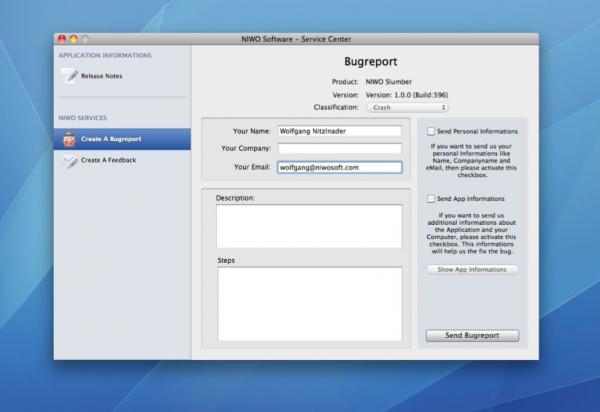Viewport: 600px width, 412px height.
Task: Click the Show App Informations button
Action: pyautogui.click(x=472, y=270)
